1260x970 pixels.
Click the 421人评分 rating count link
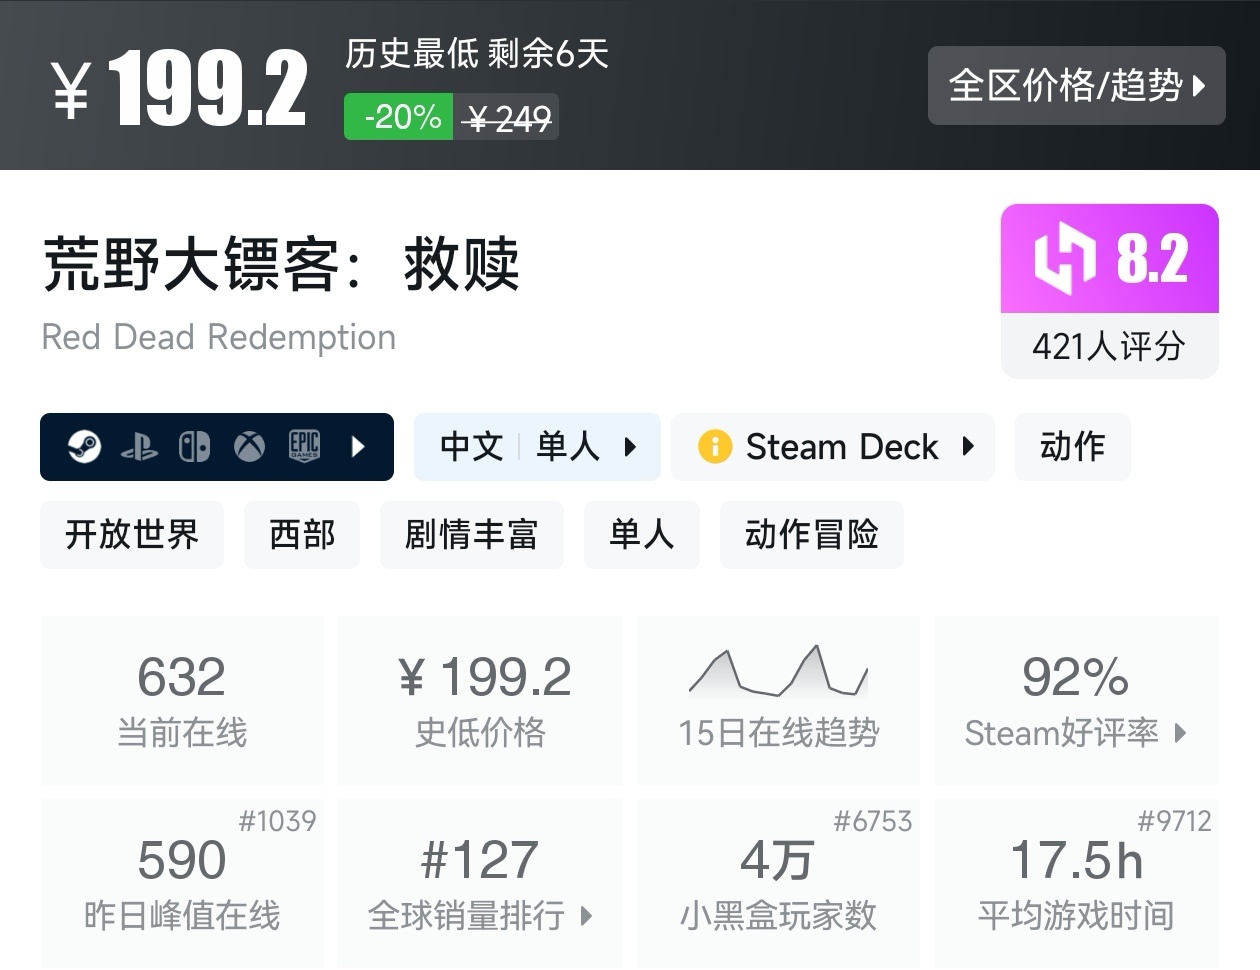click(x=1109, y=346)
